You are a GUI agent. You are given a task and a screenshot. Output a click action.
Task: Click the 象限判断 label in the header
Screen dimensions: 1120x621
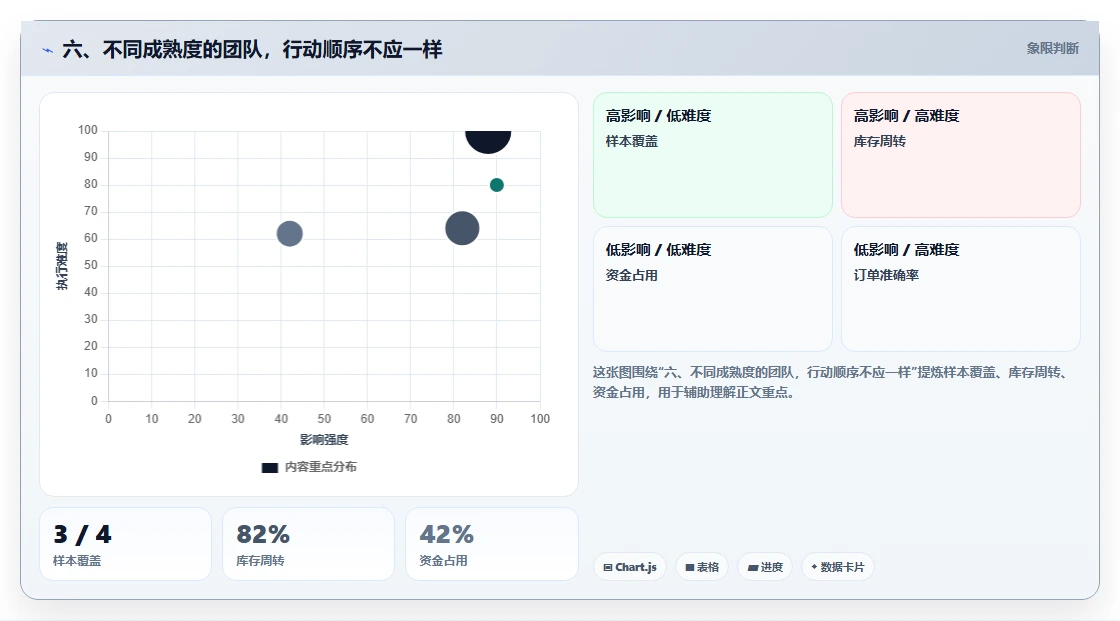pos(1052,49)
